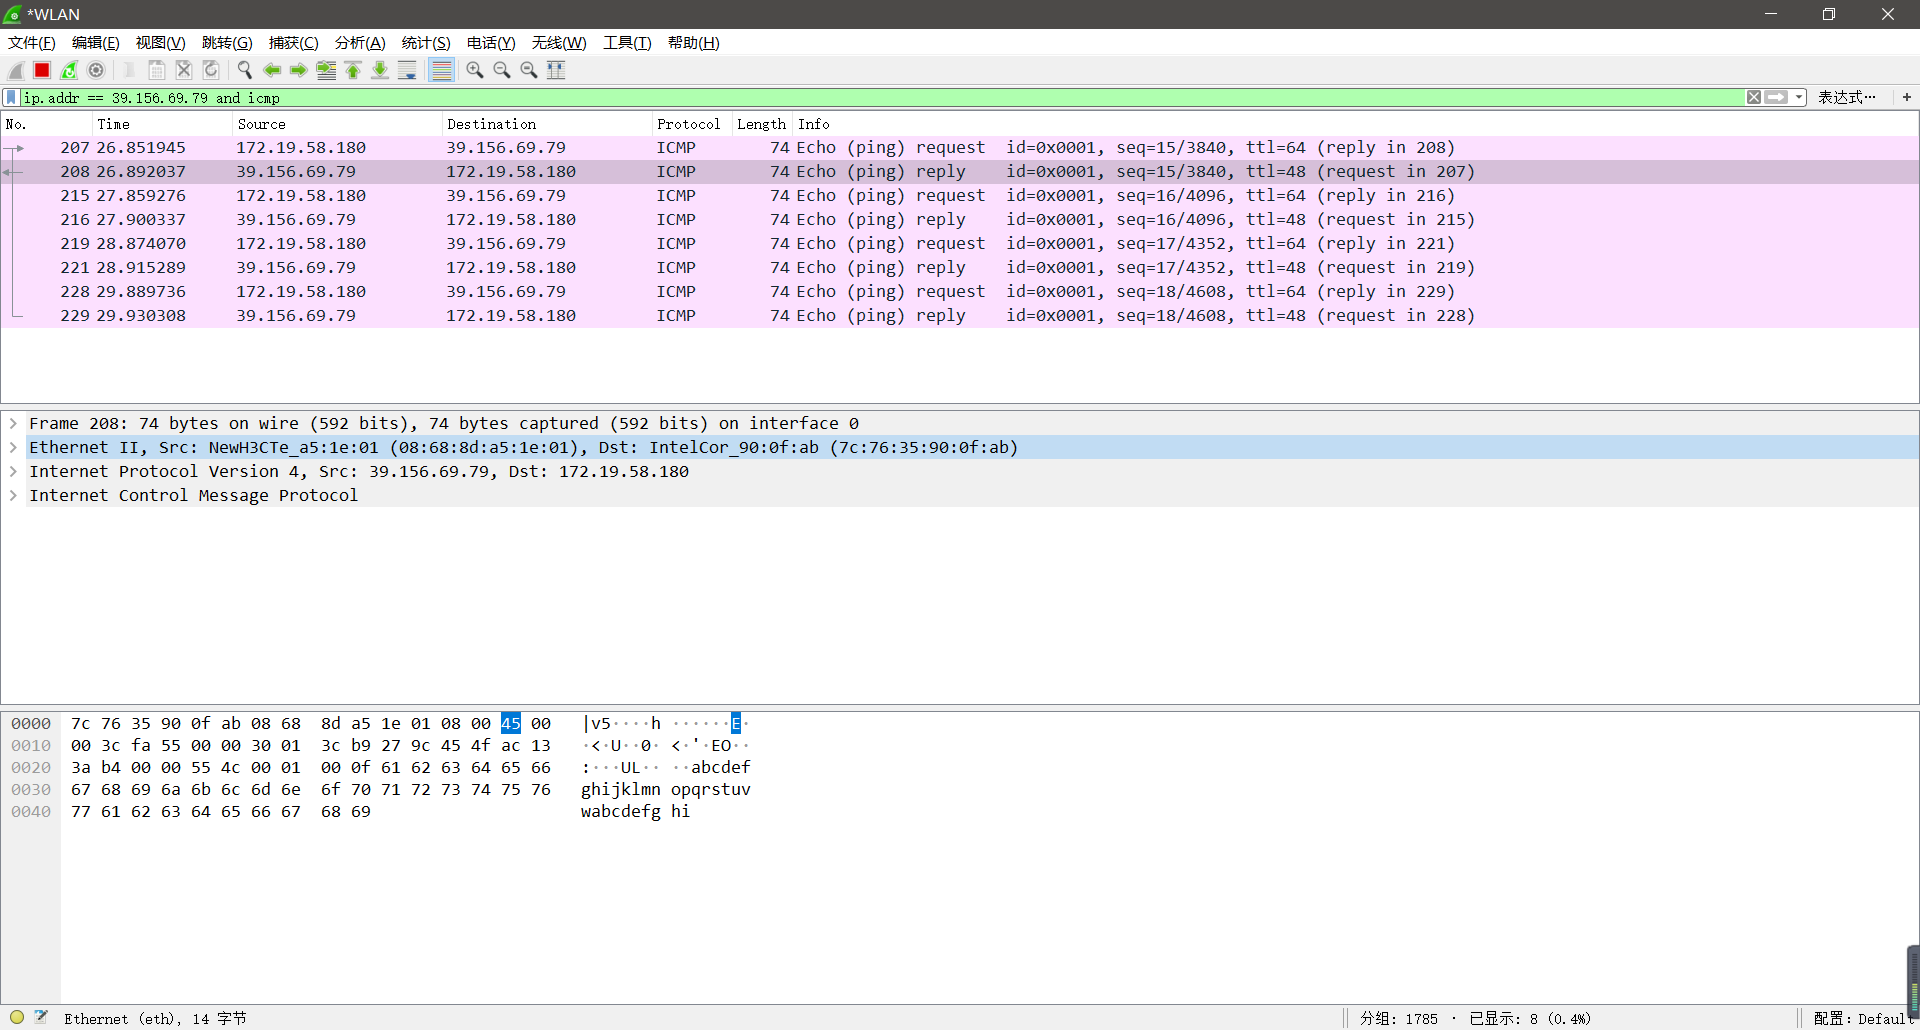Expand the Frame 208 details
This screenshot has width=1920, height=1030.
13,423
